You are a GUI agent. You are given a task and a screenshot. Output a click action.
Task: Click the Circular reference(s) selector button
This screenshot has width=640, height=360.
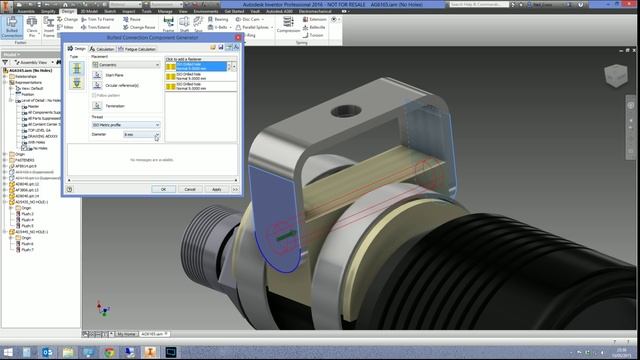coord(97,85)
